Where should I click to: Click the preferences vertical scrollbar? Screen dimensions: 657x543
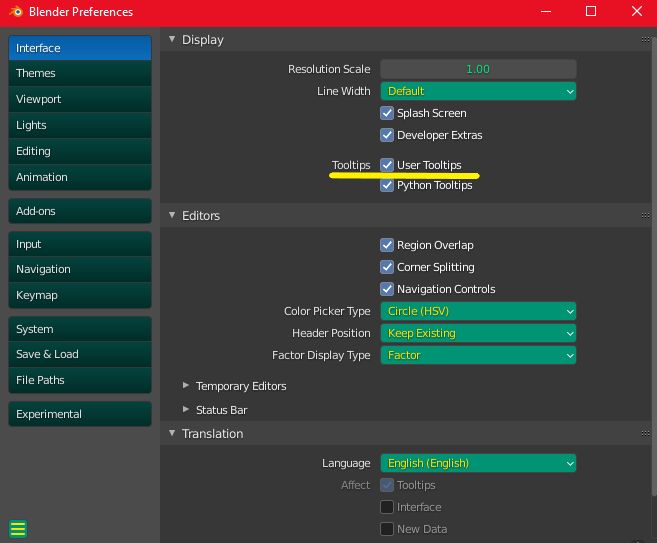click(x=654, y=264)
